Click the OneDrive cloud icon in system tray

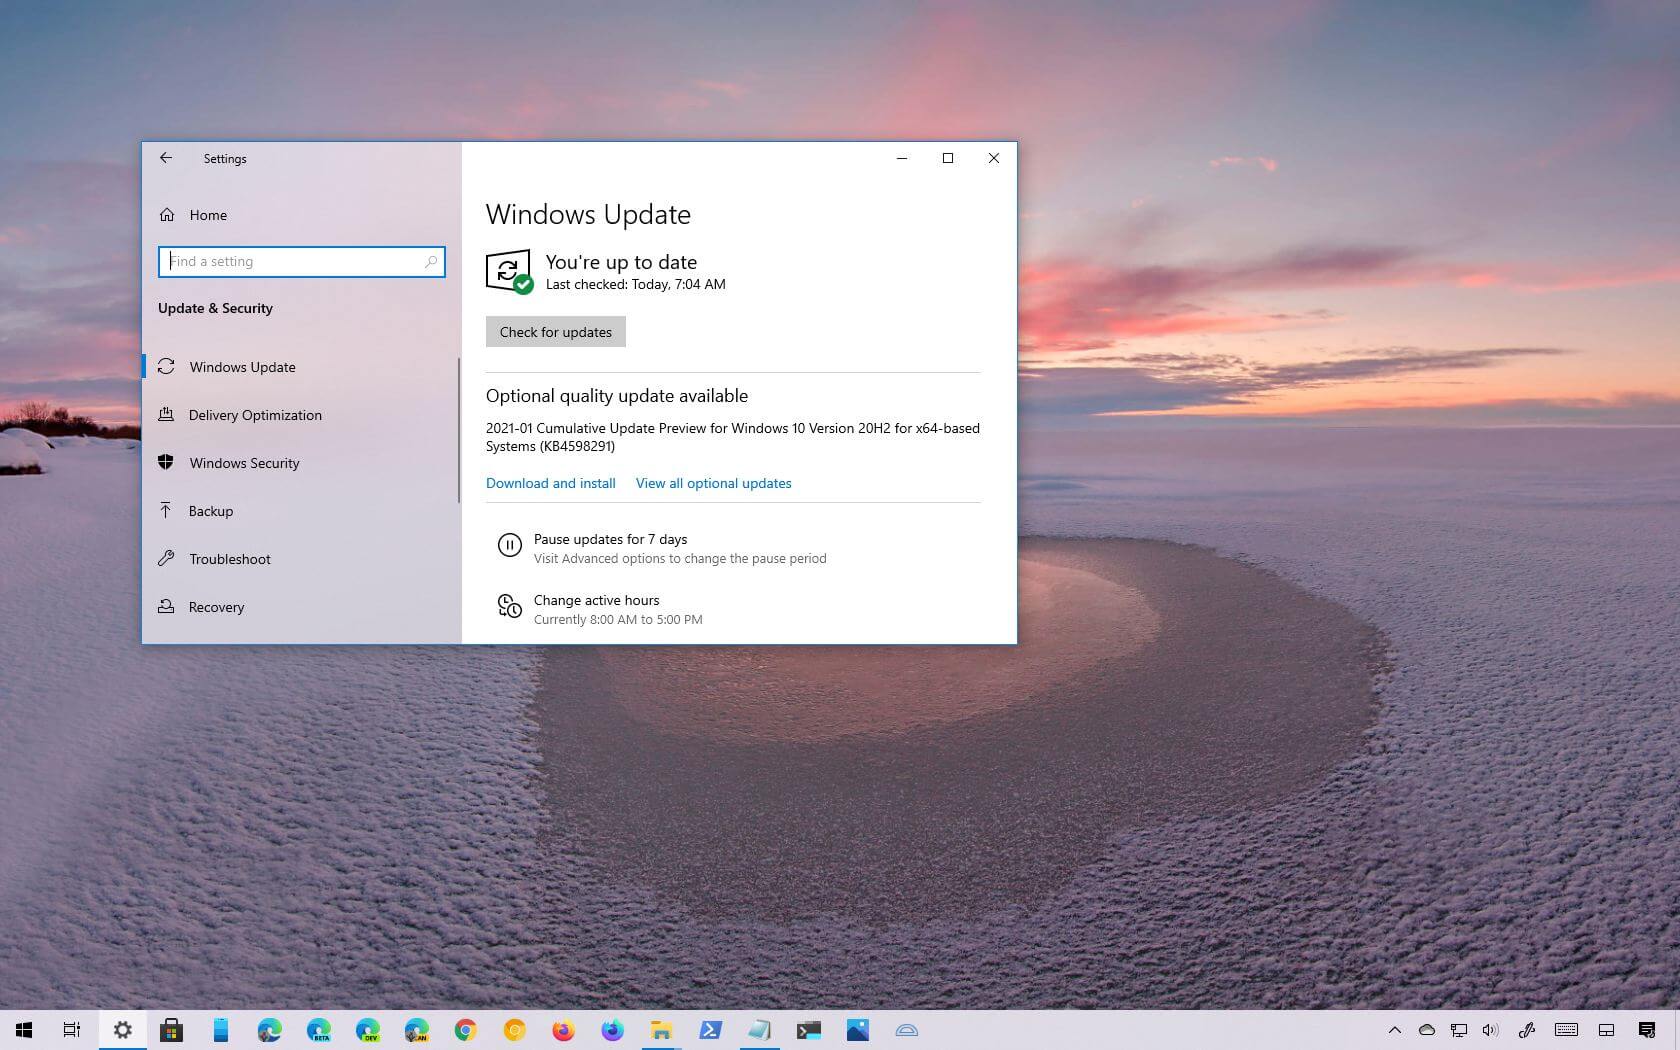(x=1427, y=1030)
